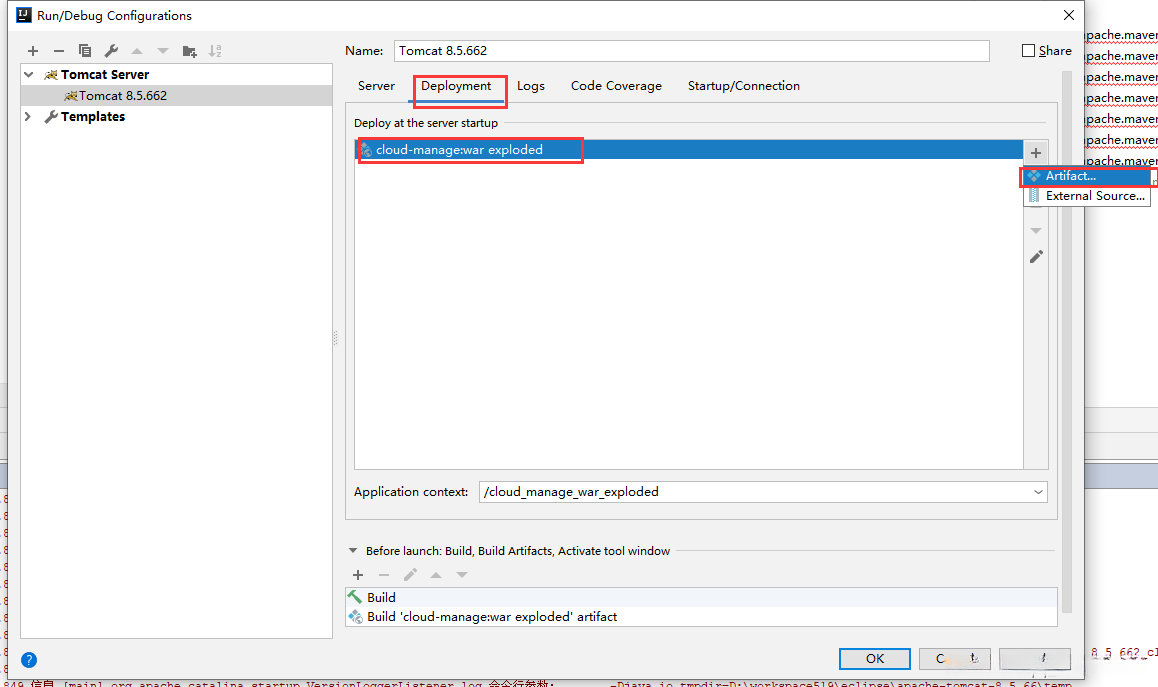Move deployed artifact down with side arrow
This screenshot has width=1158, height=687.
click(1036, 231)
